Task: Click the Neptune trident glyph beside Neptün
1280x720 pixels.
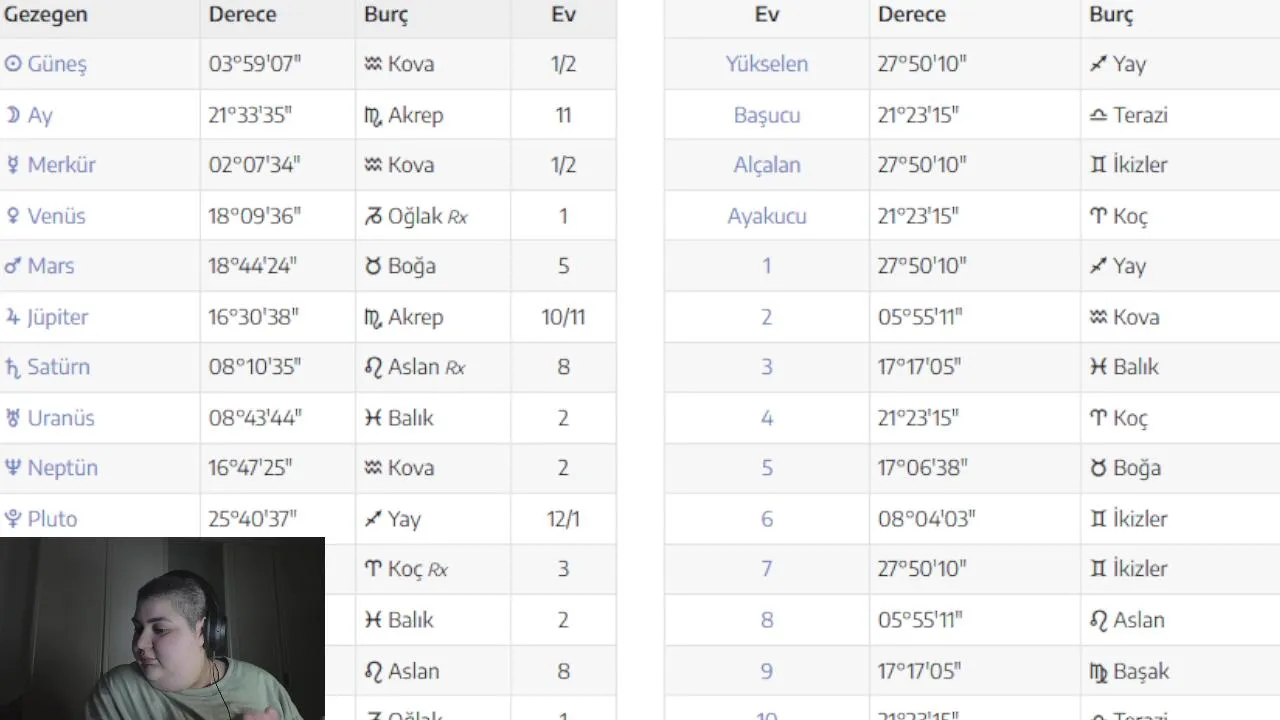Action: coord(13,468)
